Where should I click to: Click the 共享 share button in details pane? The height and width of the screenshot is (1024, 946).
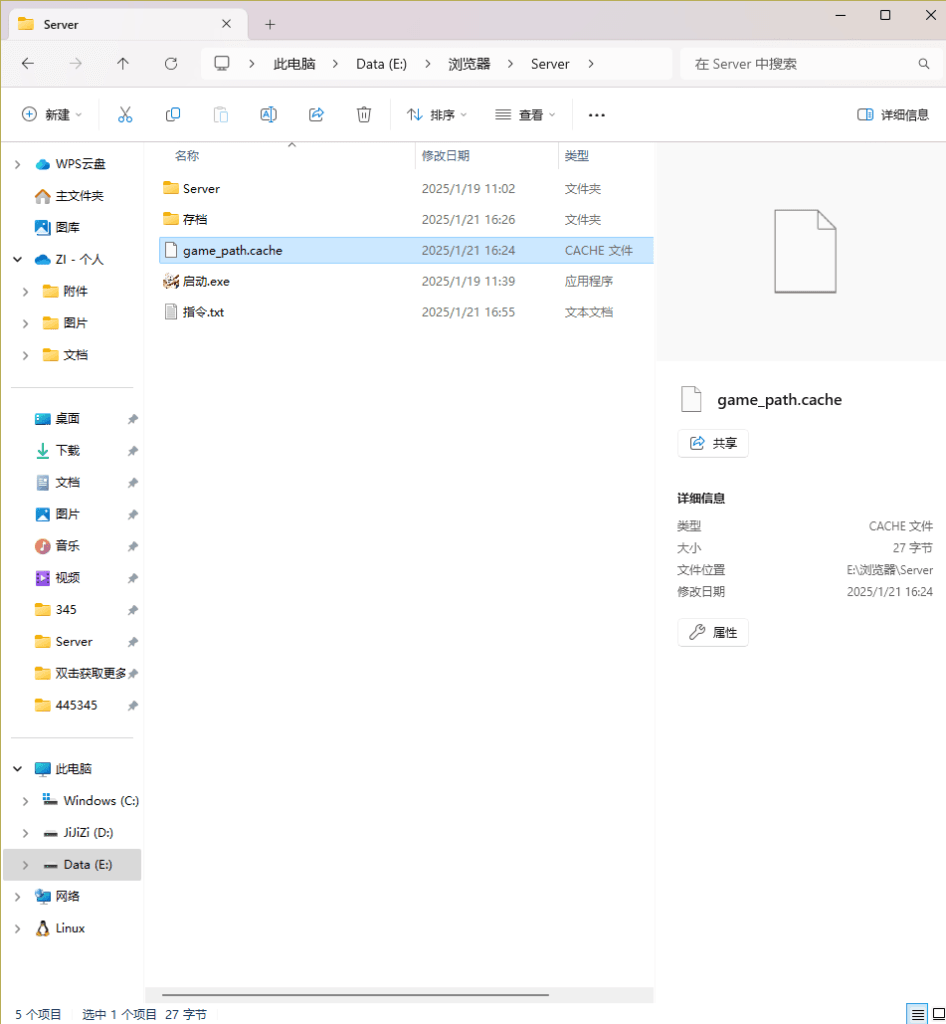coord(713,443)
